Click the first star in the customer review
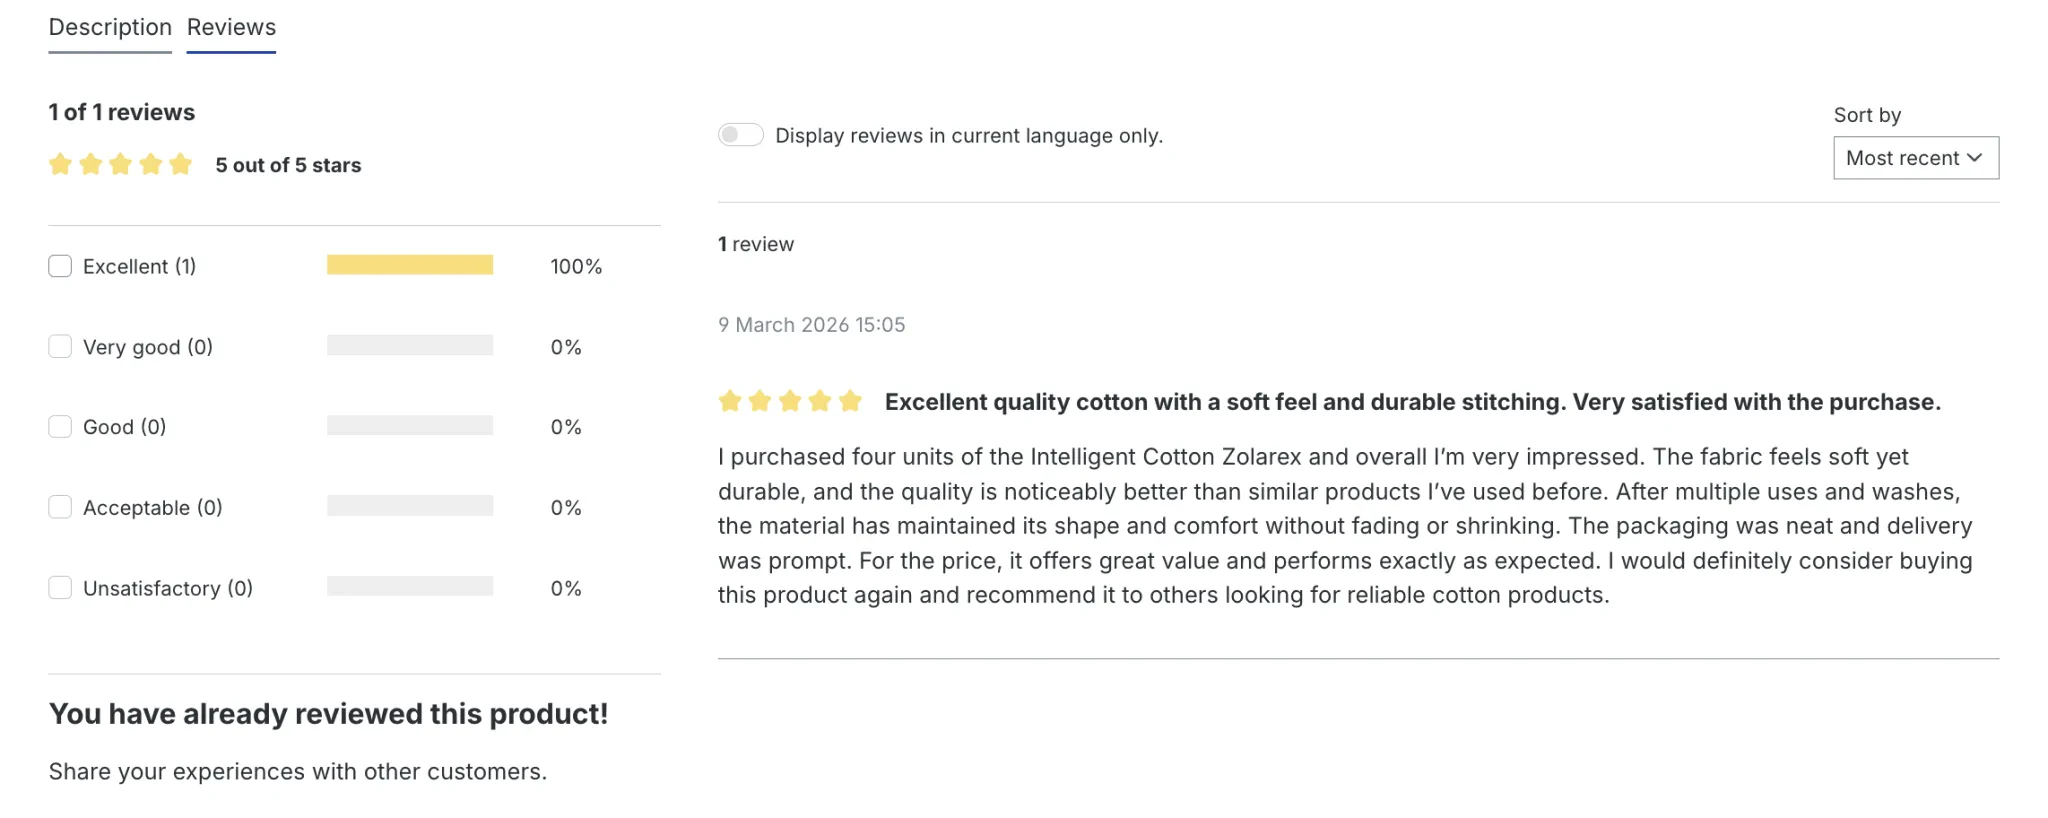Screen dimensions: 2048x818 (x=730, y=402)
